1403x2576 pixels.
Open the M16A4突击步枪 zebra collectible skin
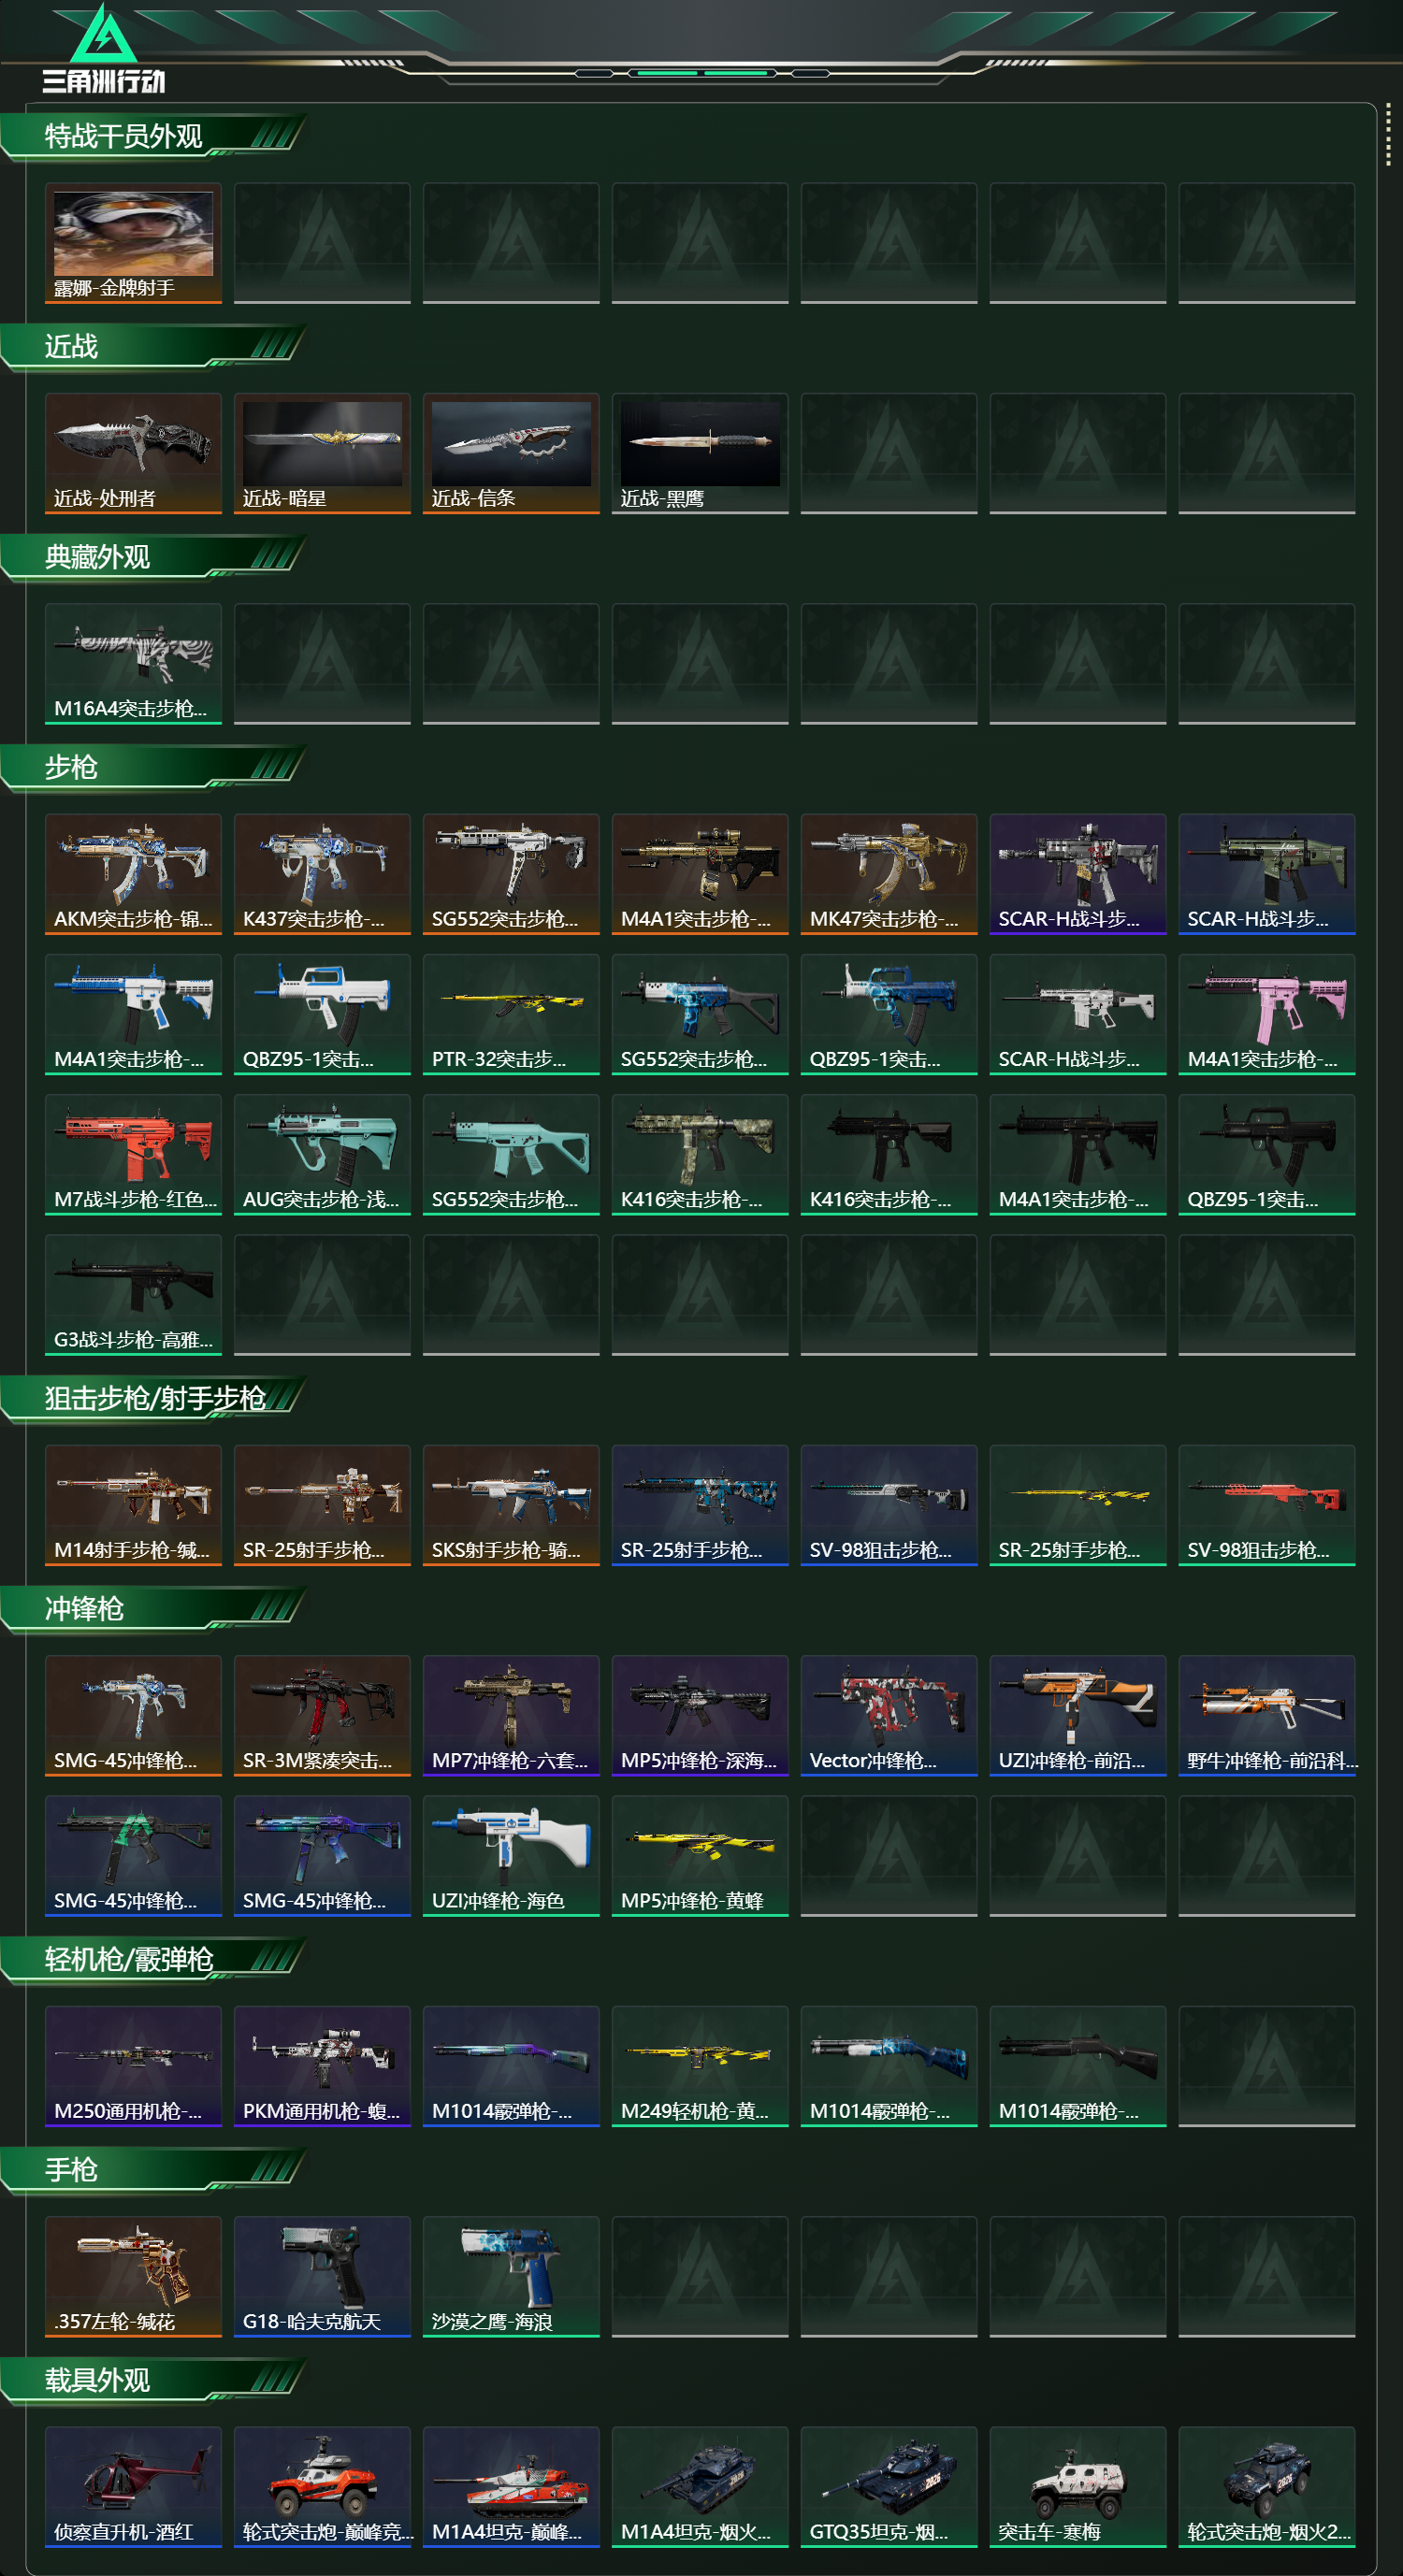point(133,663)
